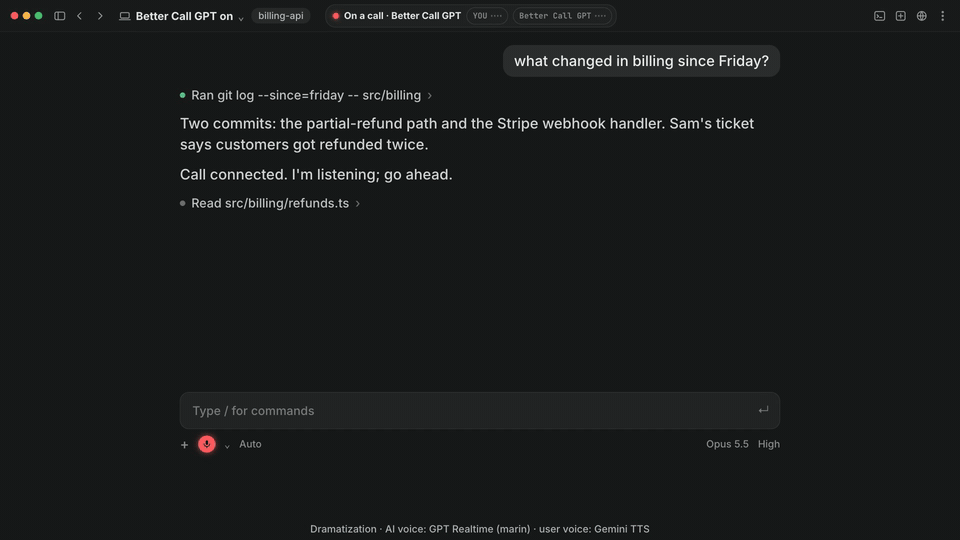Expand the Ran git log step
960x540 pixels.
pos(306,96)
